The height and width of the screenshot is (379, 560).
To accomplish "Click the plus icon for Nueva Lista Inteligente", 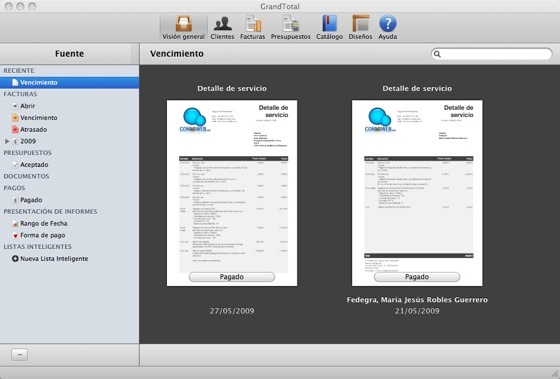I will [15, 259].
